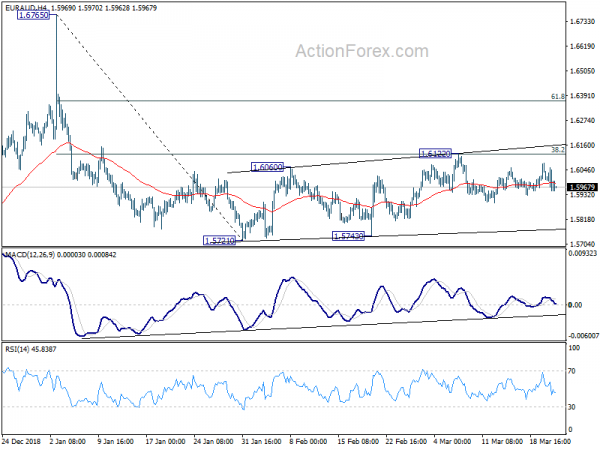
Task: Click the 8 Feb 00:00 date label
Action: 310,441
